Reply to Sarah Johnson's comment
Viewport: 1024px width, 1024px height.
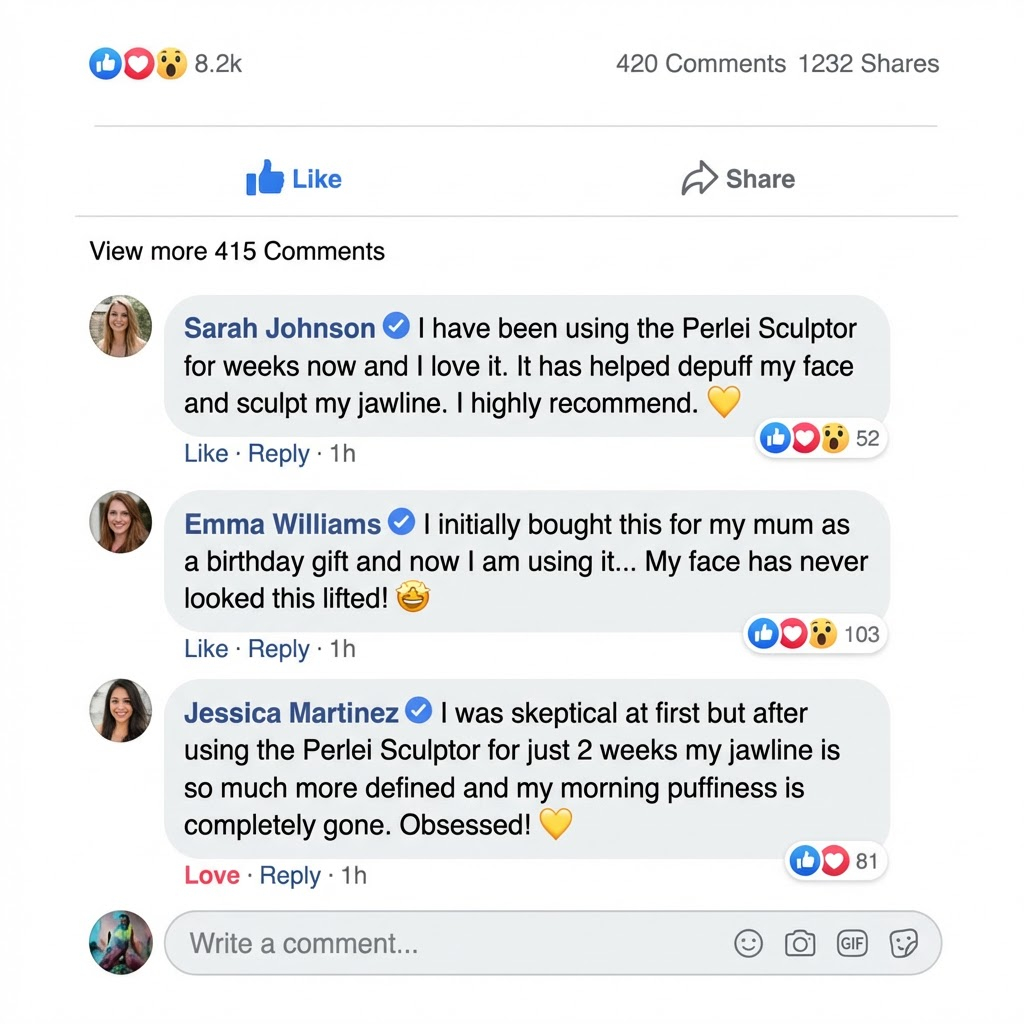tap(278, 454)
